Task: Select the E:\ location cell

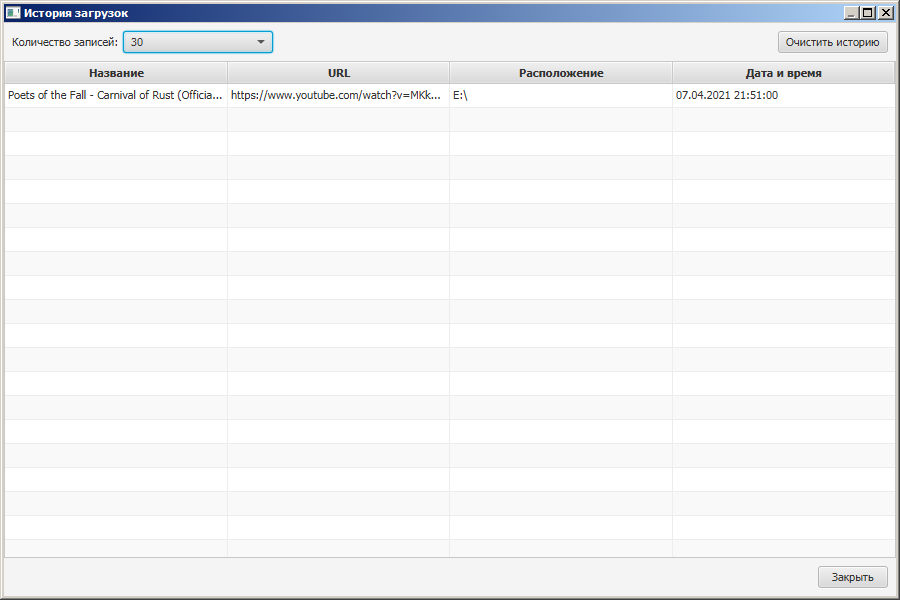Action: (x=561, y=95)
